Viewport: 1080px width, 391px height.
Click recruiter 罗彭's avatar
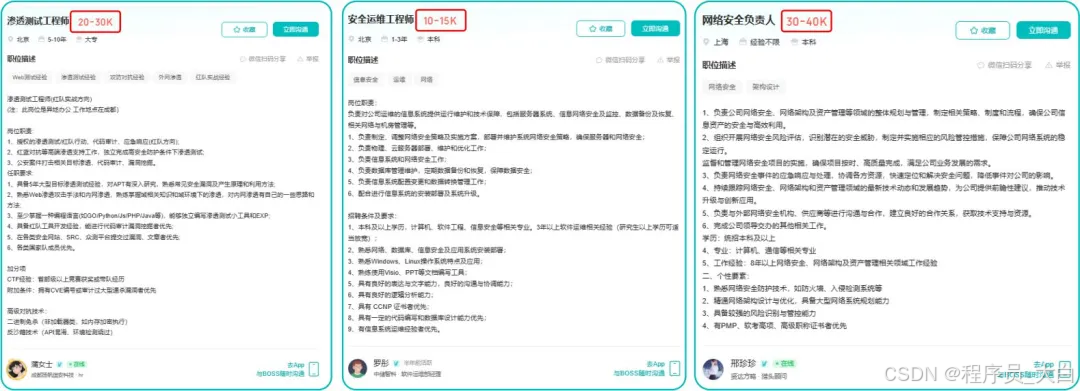(357, 368)
